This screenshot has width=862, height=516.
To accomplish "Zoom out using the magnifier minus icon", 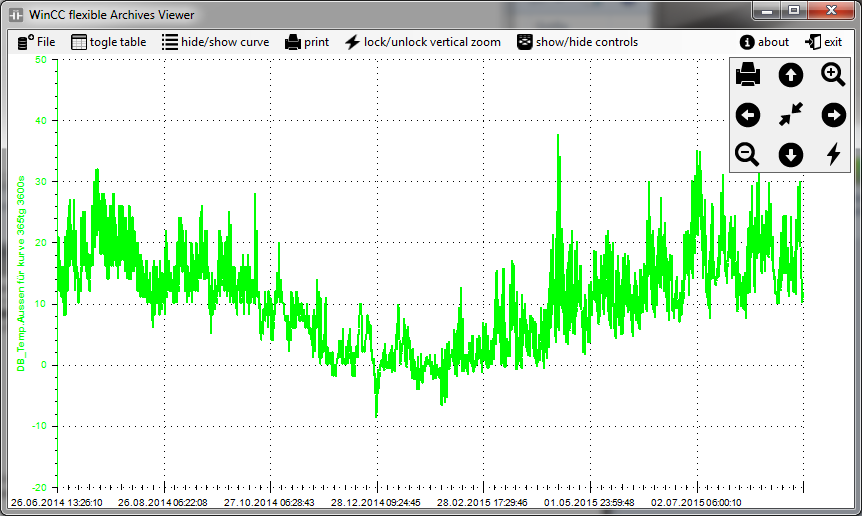I will pos(748,154).
